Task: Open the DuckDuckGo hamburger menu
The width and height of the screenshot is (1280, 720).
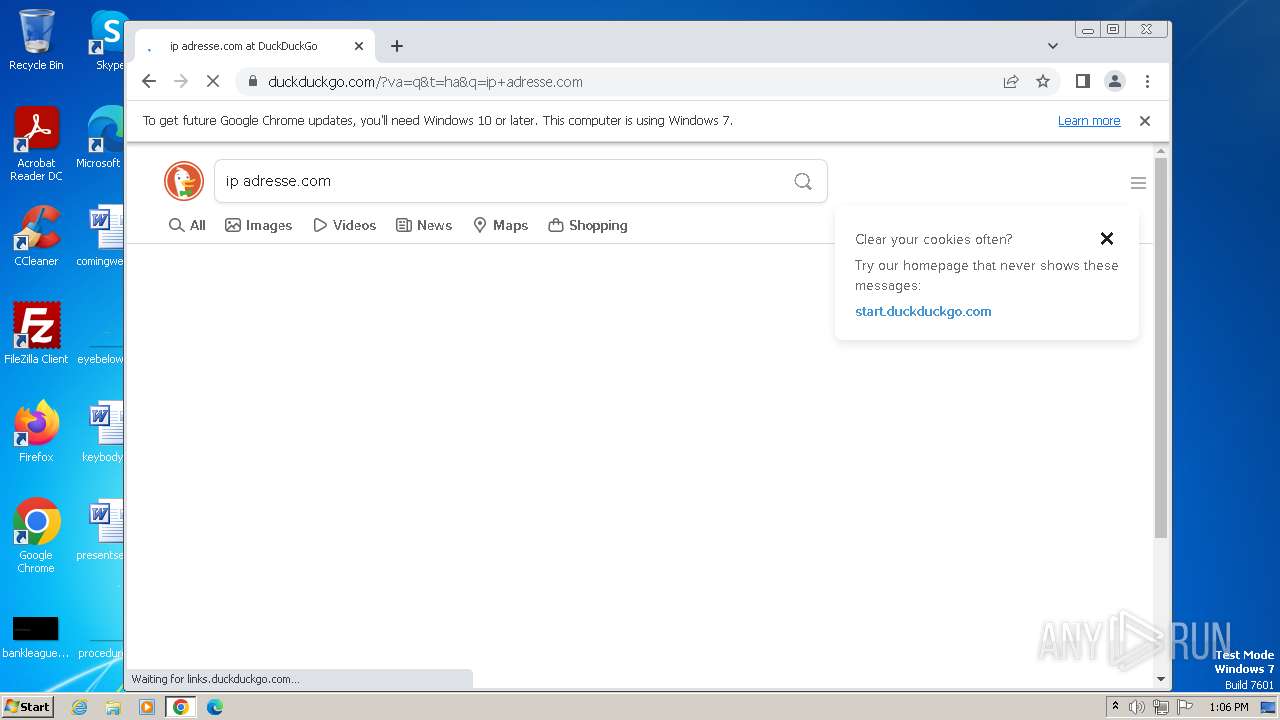Action: (x=1138, y=183)
